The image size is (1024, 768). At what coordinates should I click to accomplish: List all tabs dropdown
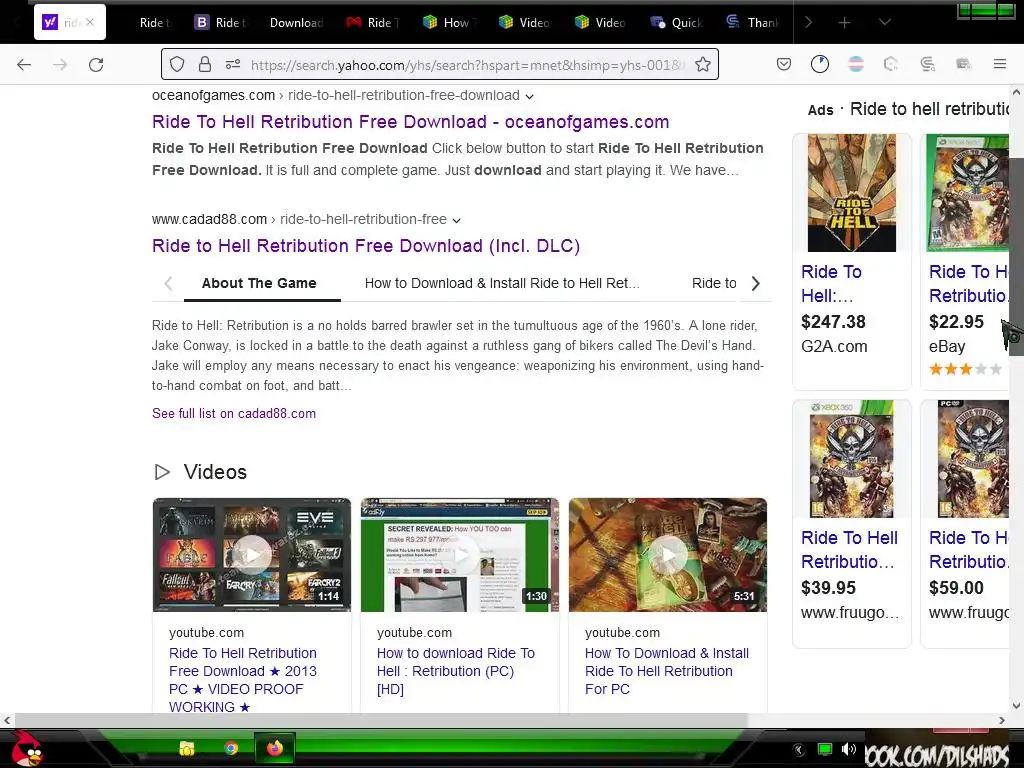(884, 22)
